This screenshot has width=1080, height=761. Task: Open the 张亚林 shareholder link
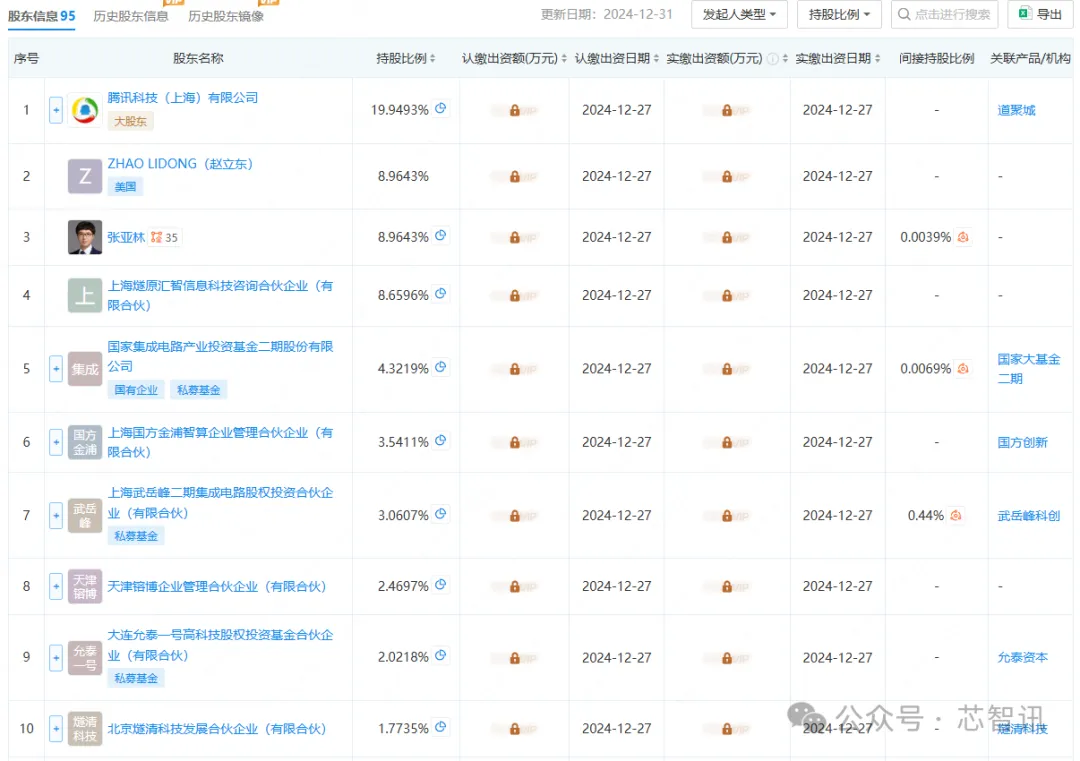pos(126,238)
